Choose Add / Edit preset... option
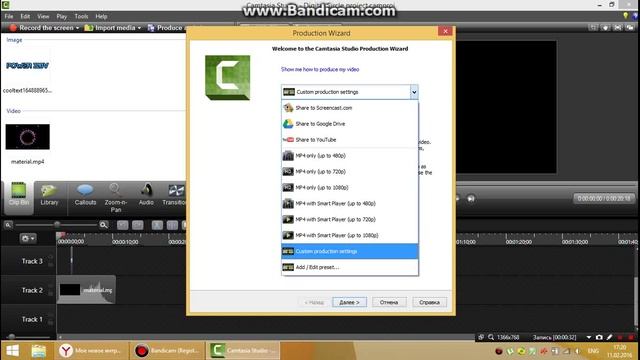This screenshot has height=360, width=640. pyautogui.click(x=350, y=267)
